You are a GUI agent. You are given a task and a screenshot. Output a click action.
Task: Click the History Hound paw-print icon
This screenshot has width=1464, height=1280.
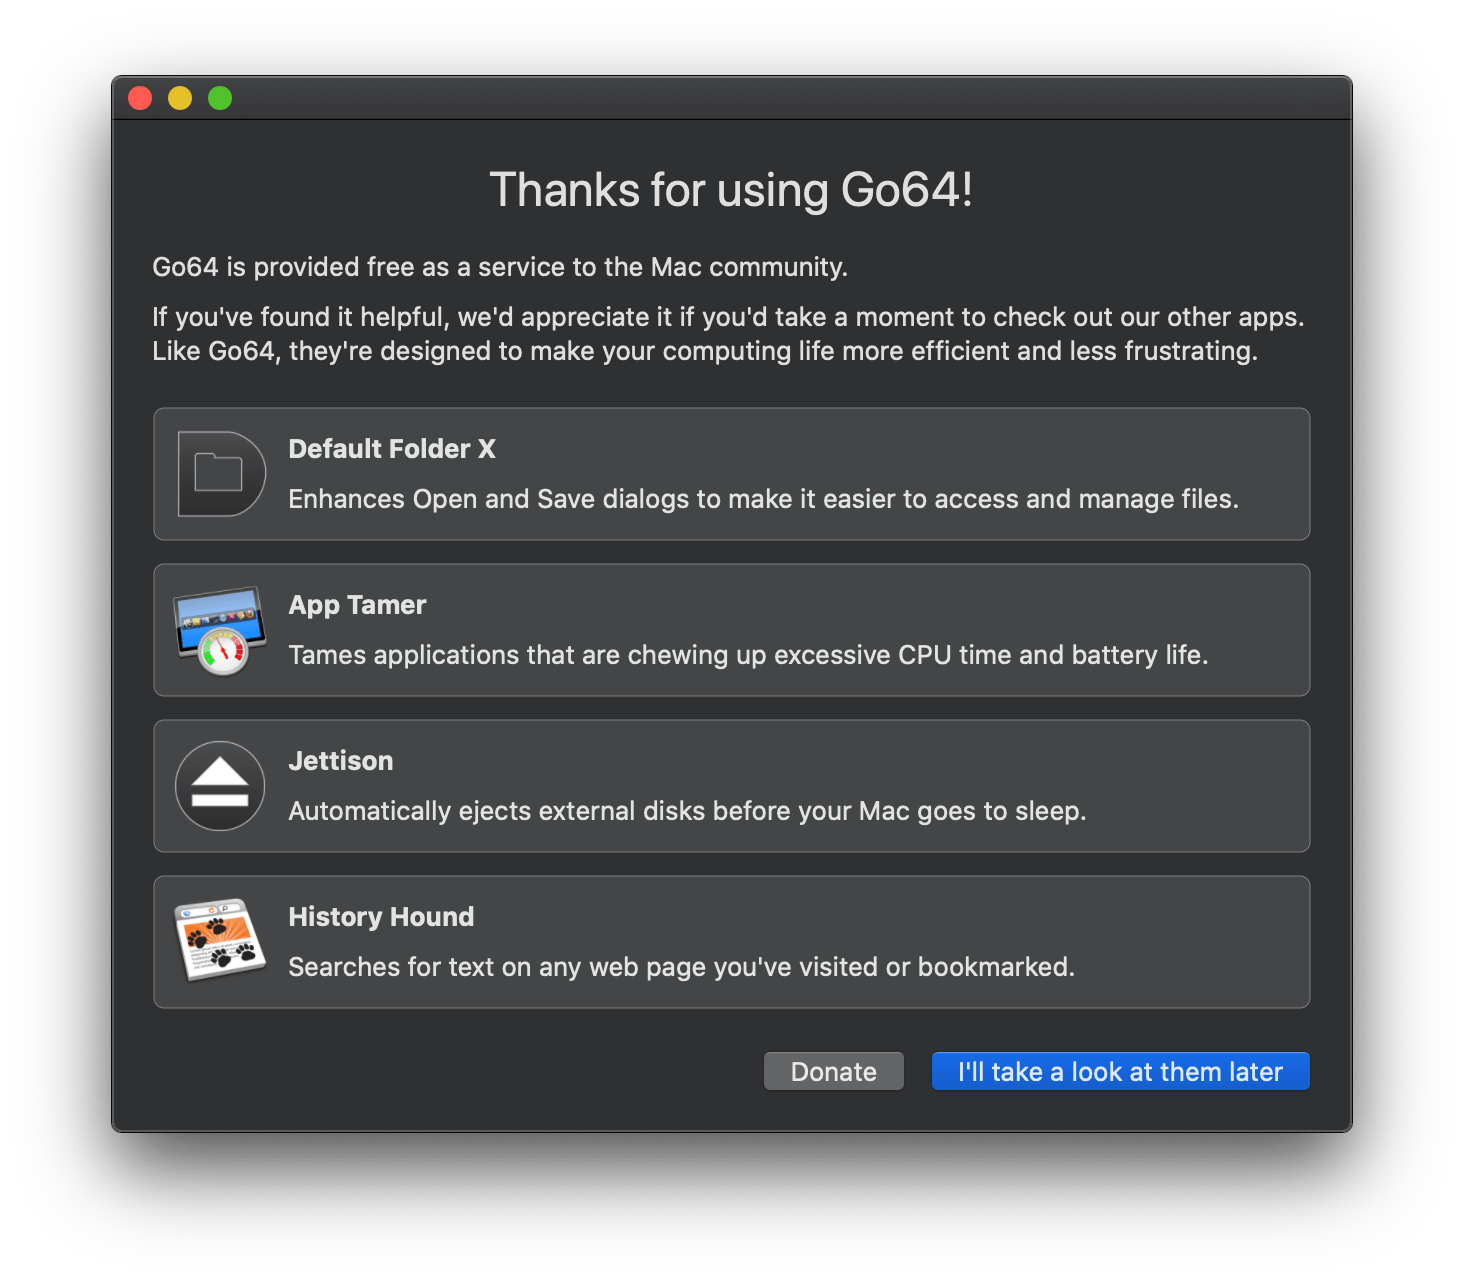pyautogui.click(x=220, y=940)
